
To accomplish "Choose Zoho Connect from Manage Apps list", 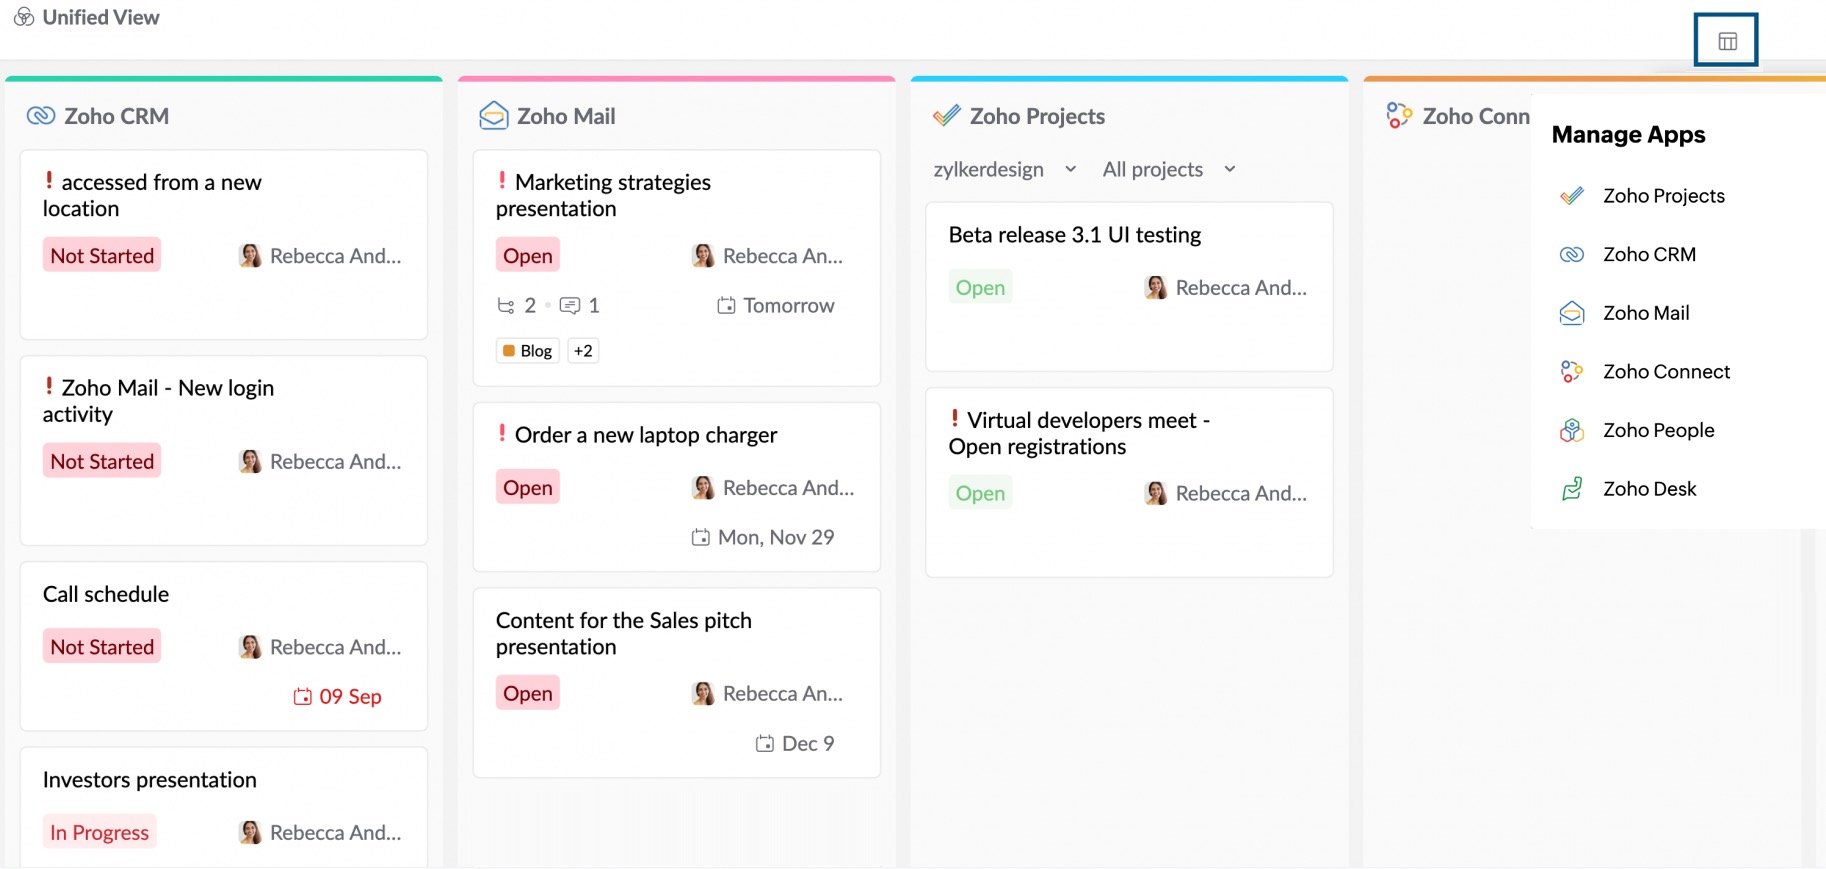I will click(x=1666, y=372).
